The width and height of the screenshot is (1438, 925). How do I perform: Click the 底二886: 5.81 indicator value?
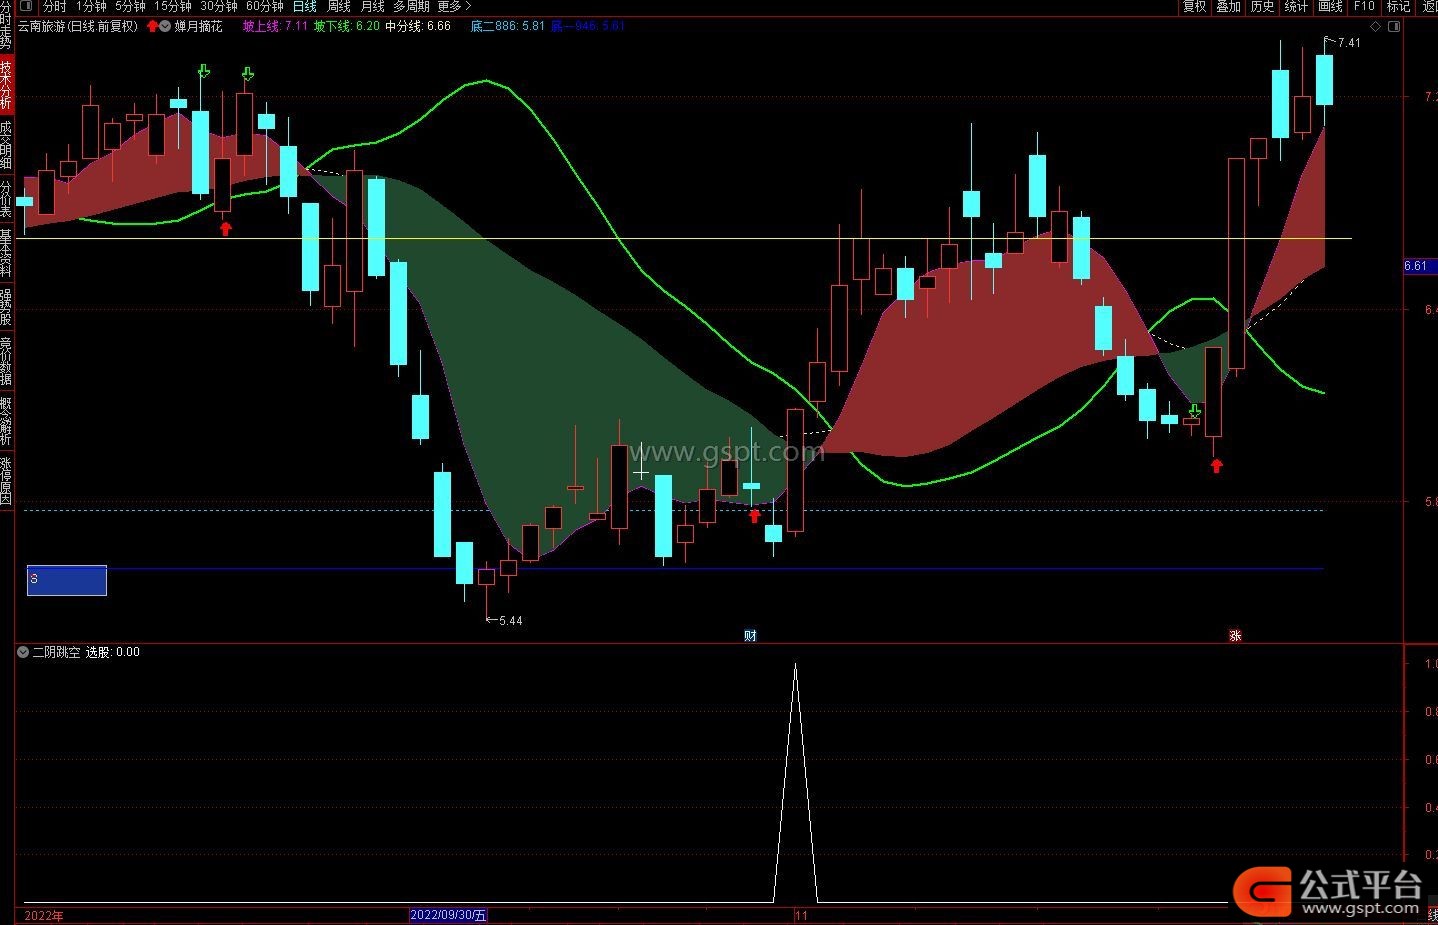(508, 26)
